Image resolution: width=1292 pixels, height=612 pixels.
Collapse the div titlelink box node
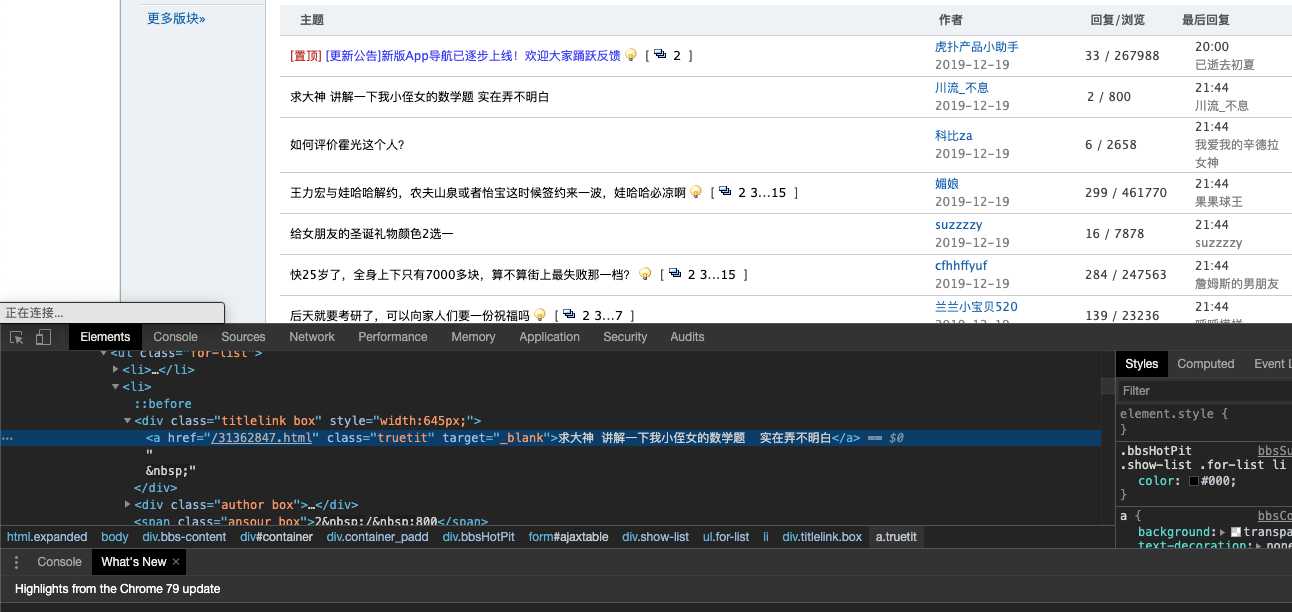(x=127, y=421)
